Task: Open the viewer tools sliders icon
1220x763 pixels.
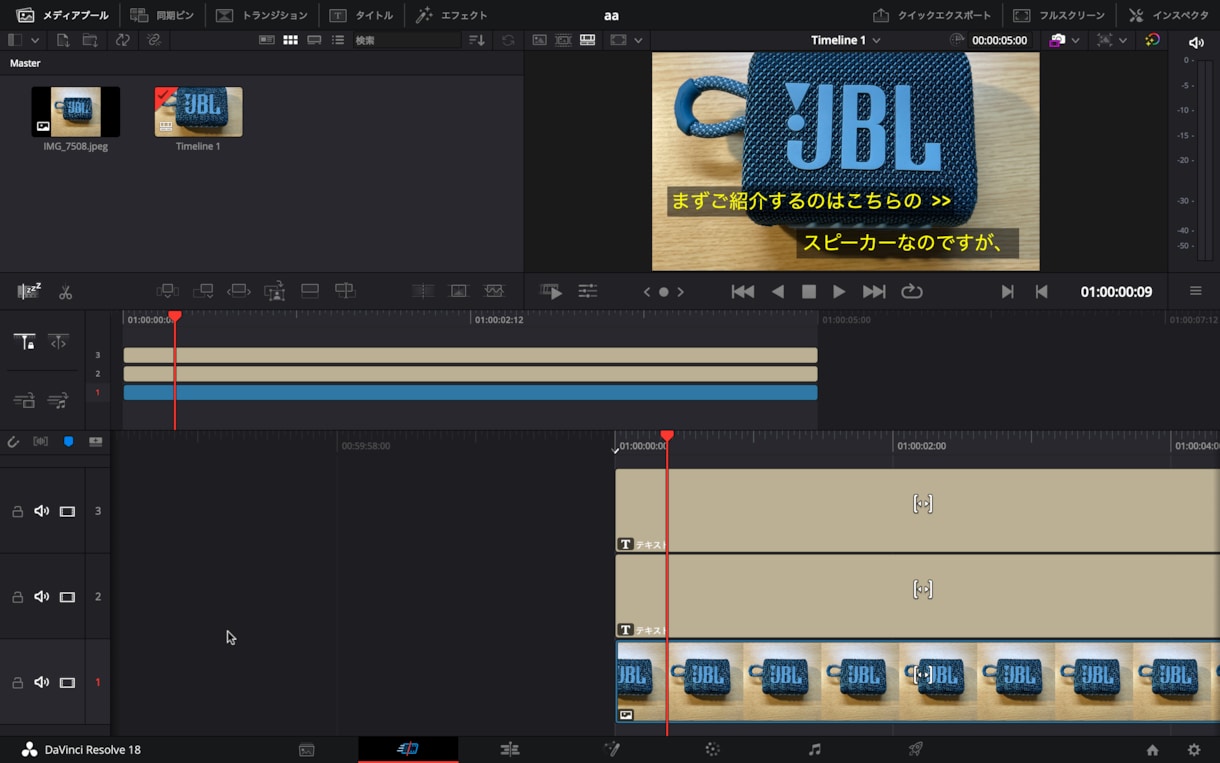Action: coord(588,291)
